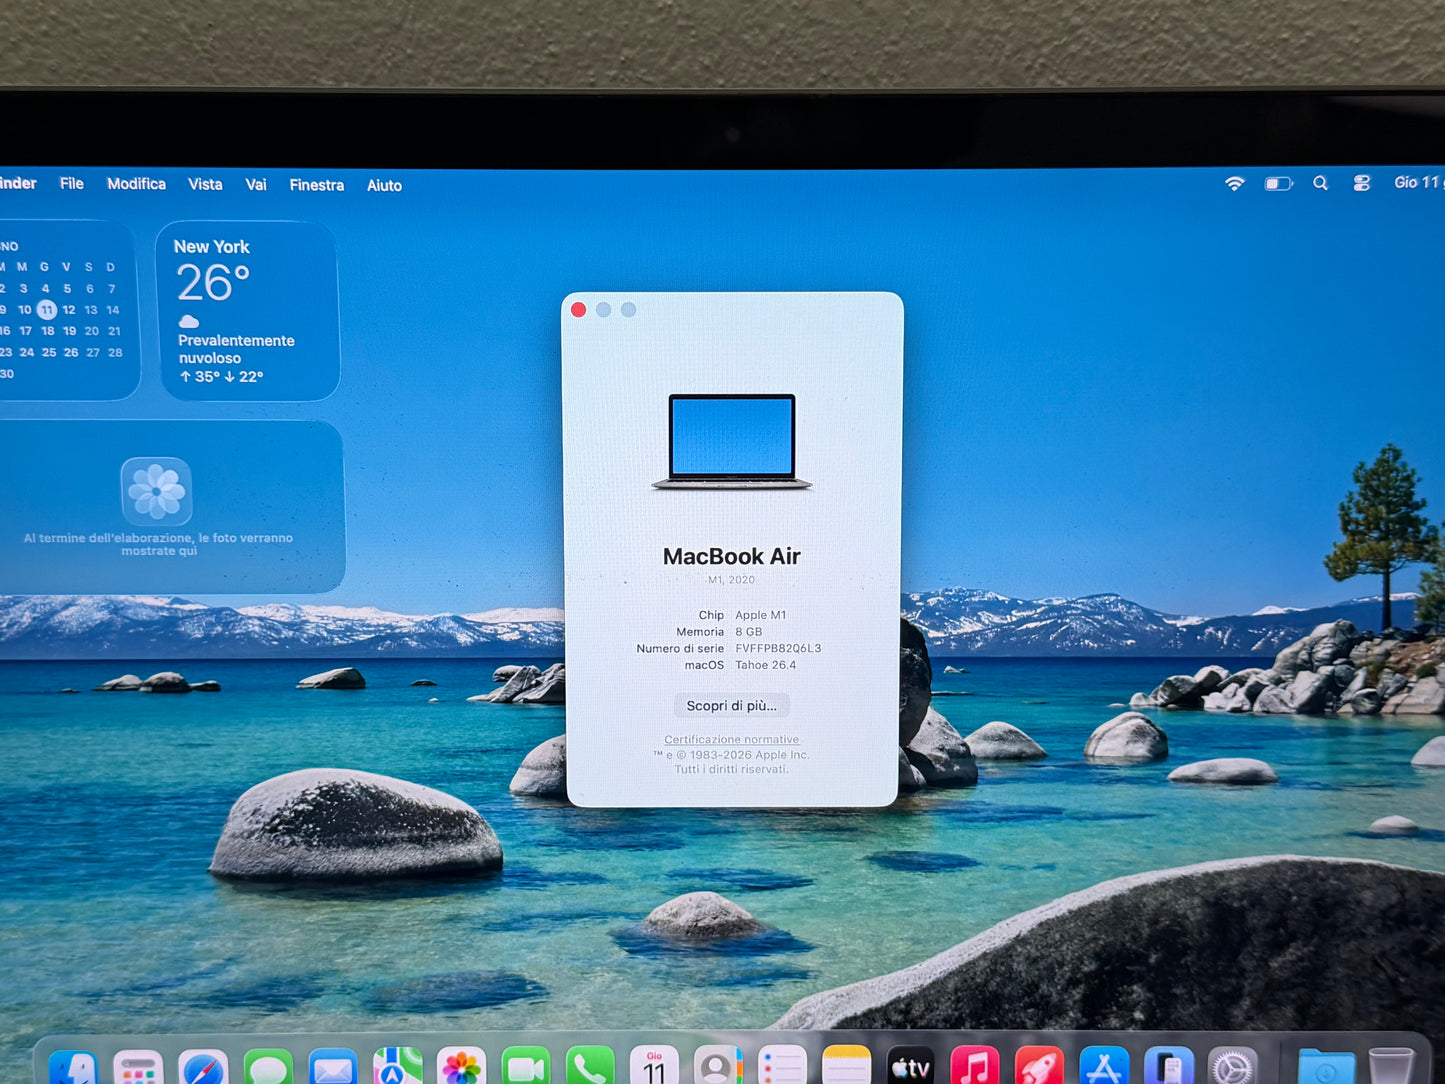The height and width of the screenshot is (1084, 1445).
Task: Click the Scopri di più... button
Action: click(x=731, y=705)
